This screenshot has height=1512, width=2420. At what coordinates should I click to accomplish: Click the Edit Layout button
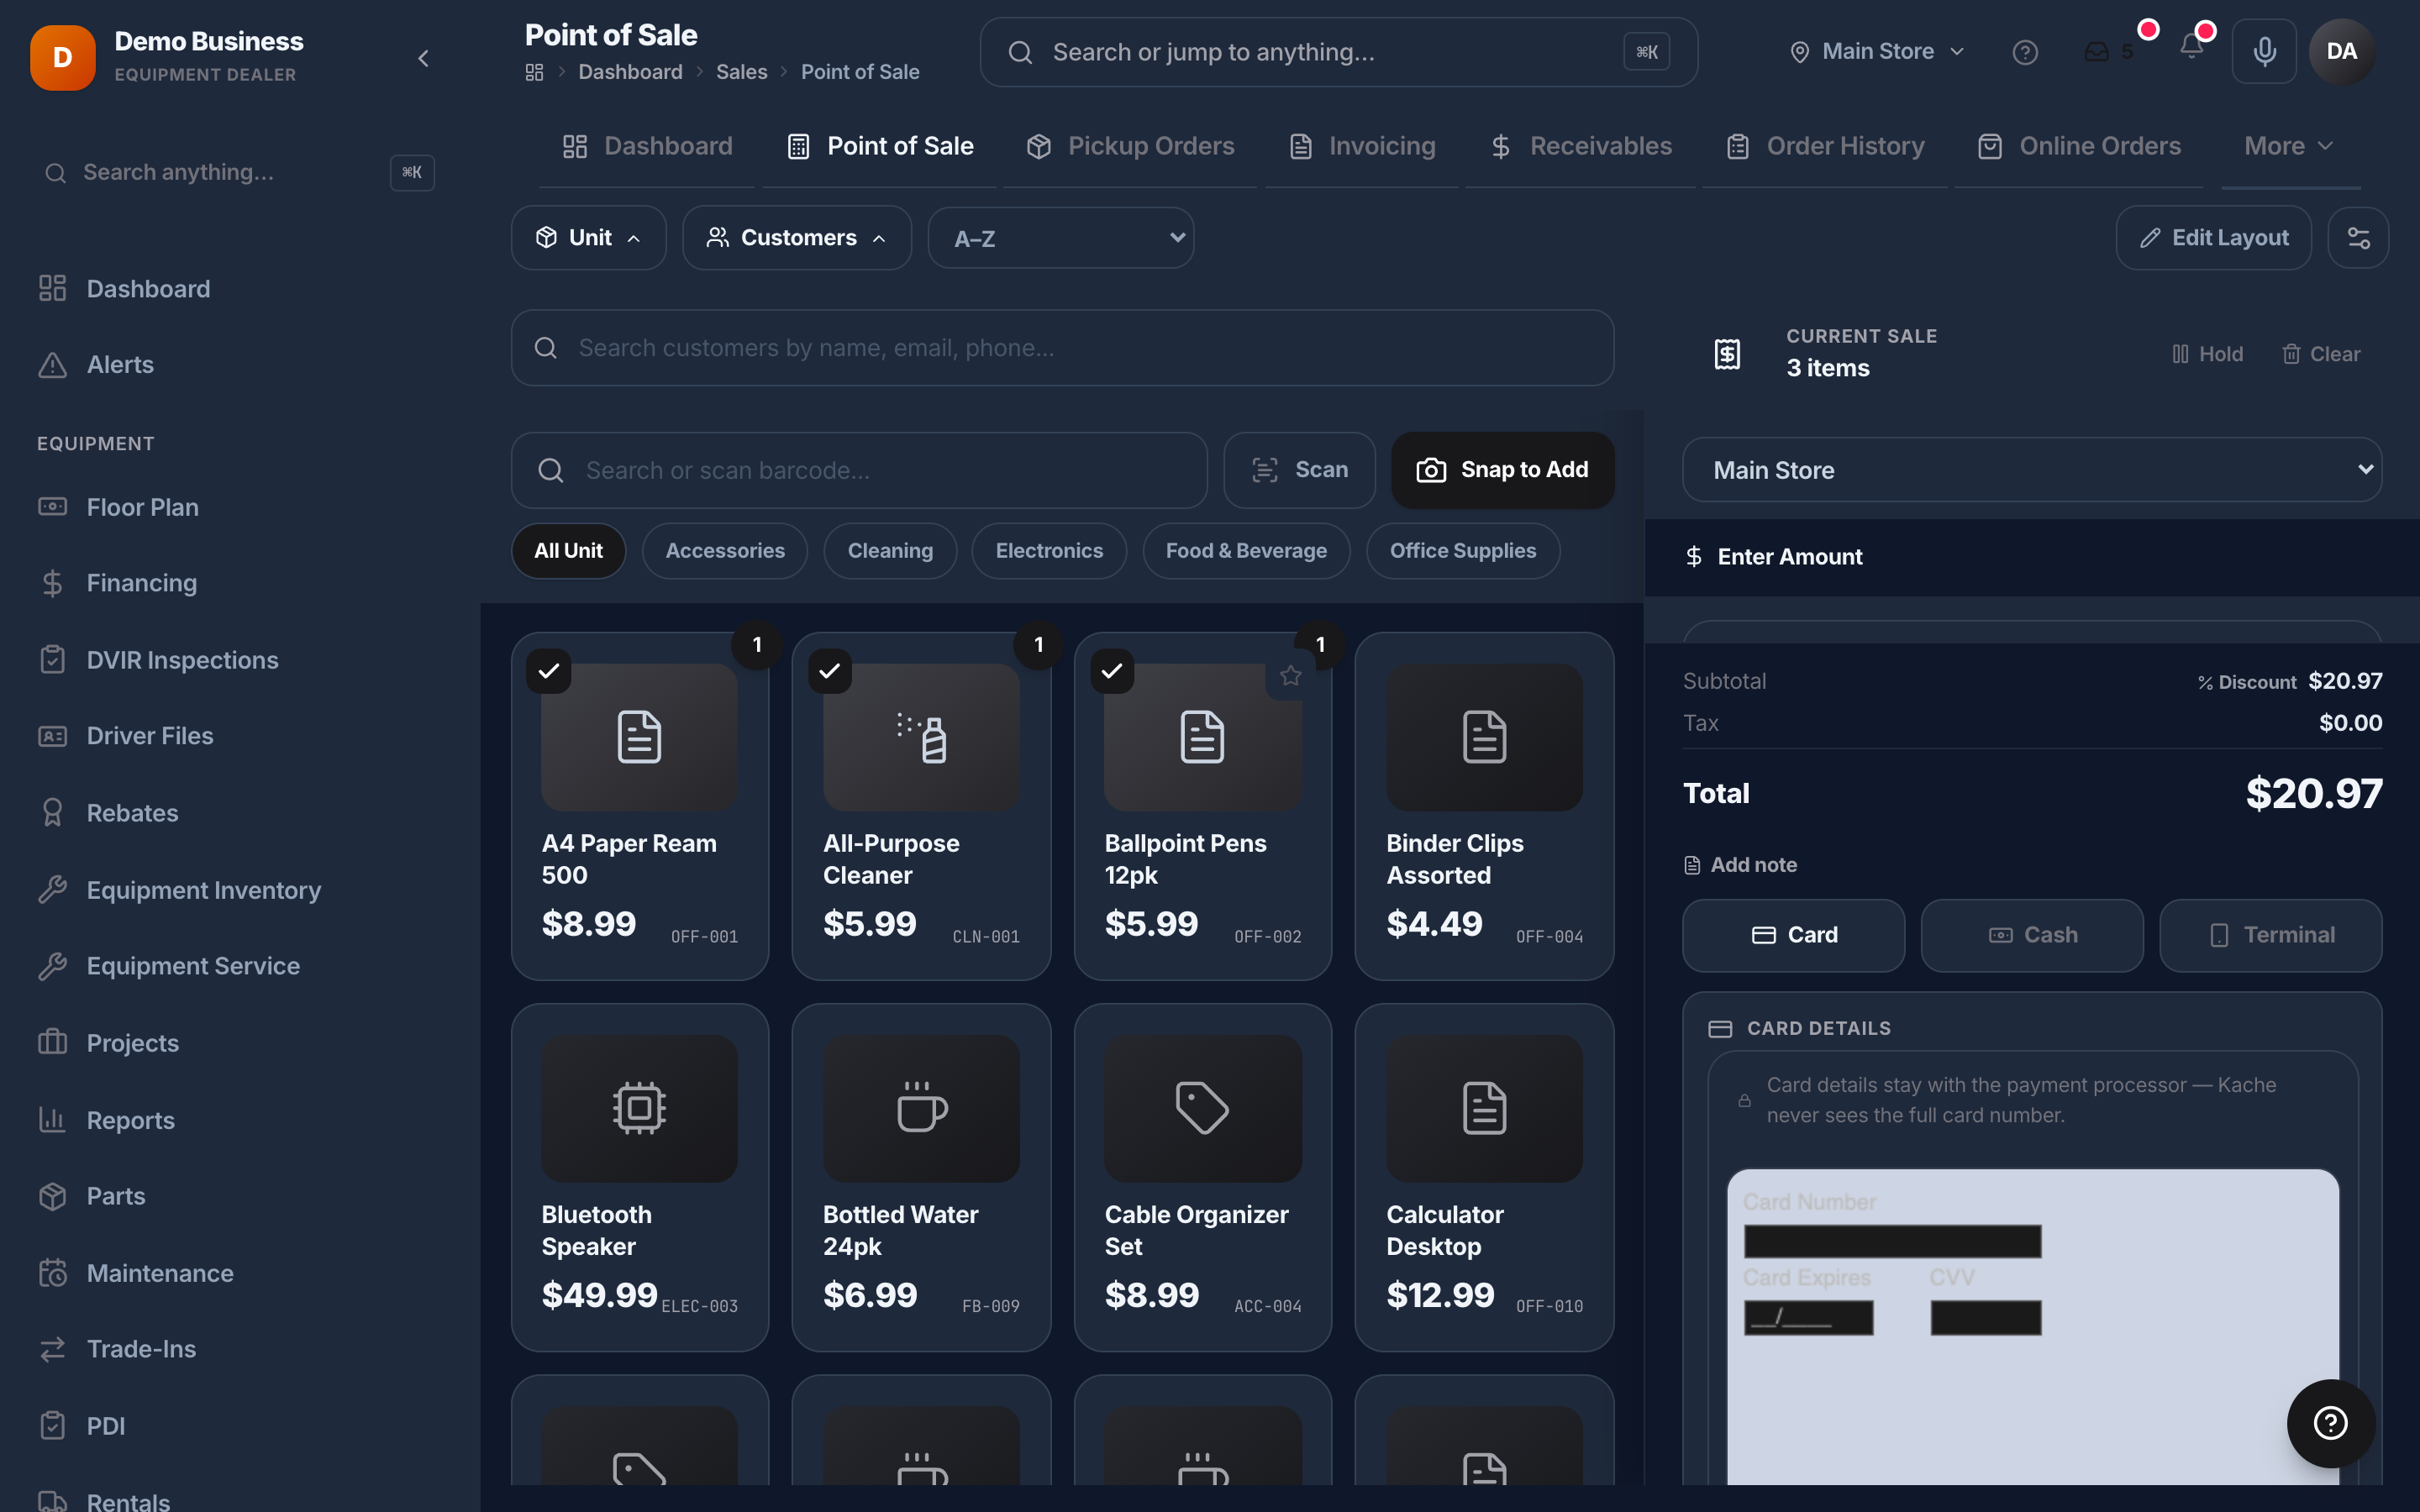pos(2213,238)
